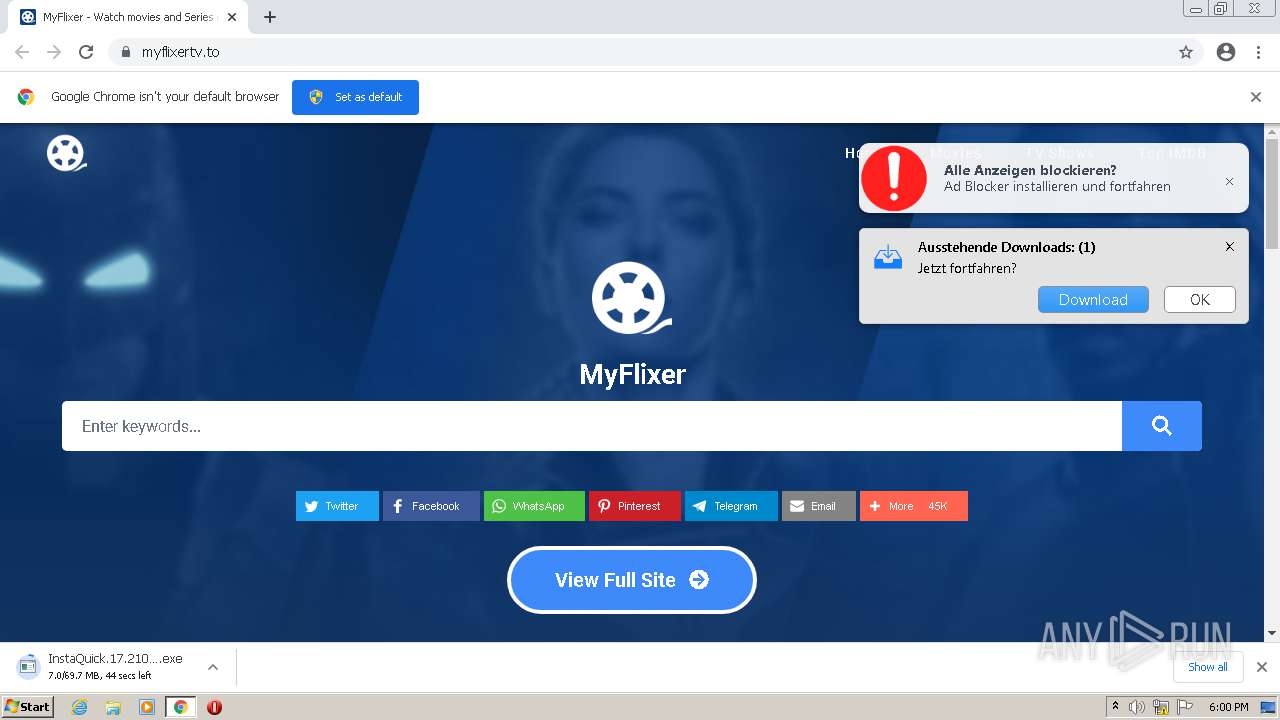The height and width of the screenshot is (720, 1280).
Task: View site information via padlock icon
Action: click(x=125, y=52)
